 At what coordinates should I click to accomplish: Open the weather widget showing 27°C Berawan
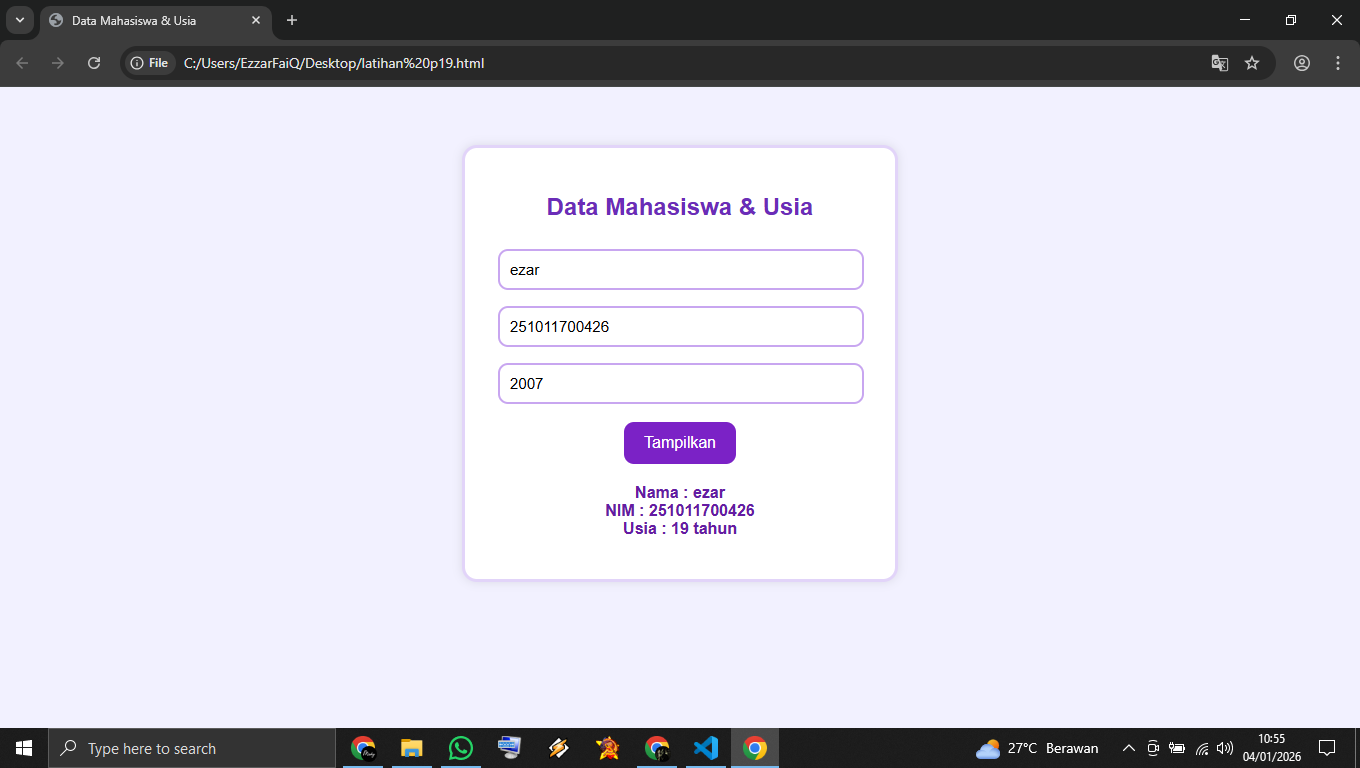click(1037, 748)
